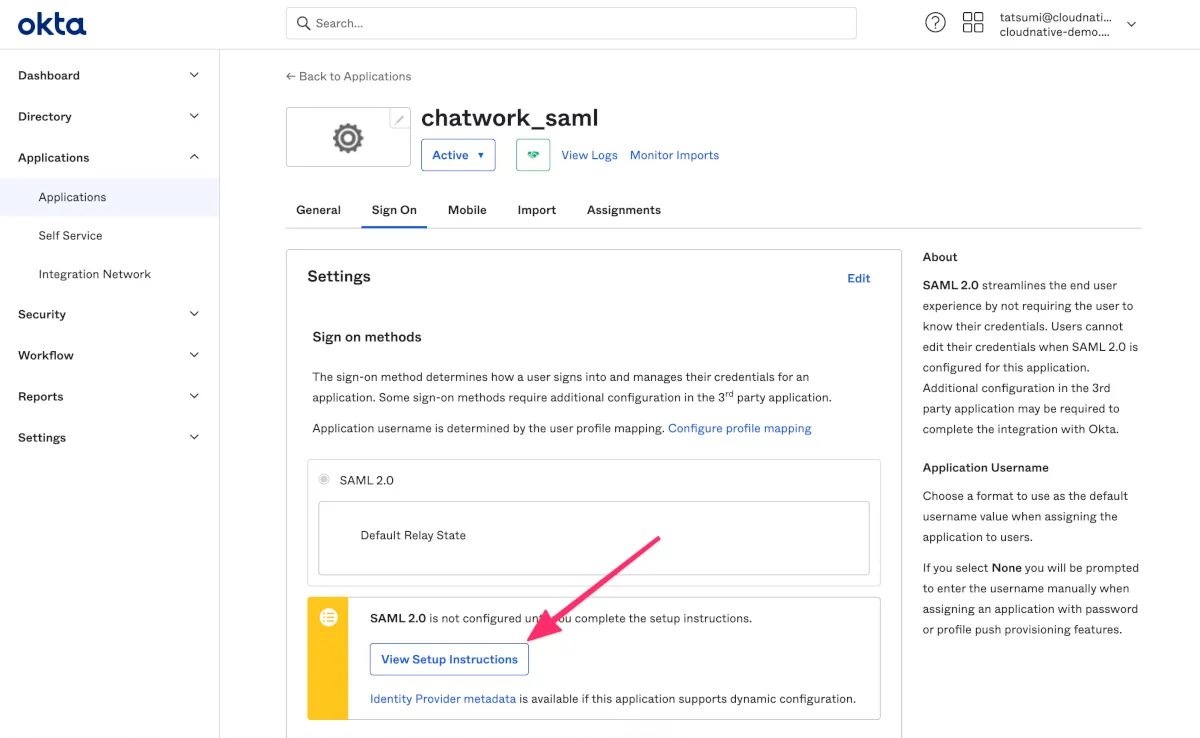This screenshot has height=738, width=1200.
Task: Click the Okta logo
Action: point(52,23)
